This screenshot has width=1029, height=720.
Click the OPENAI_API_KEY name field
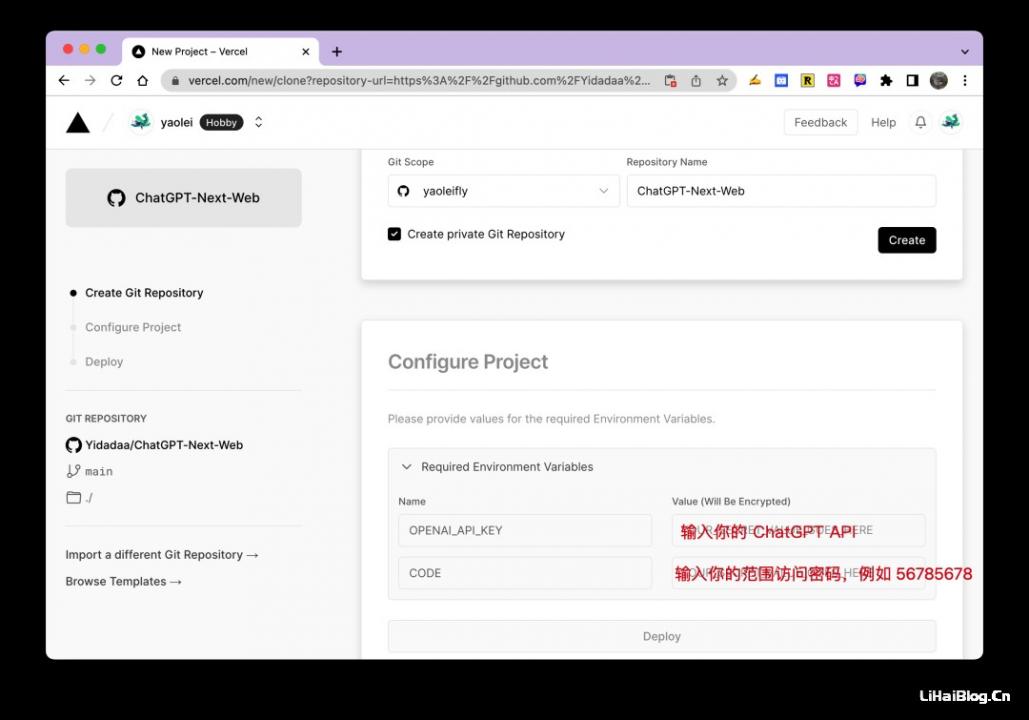point(525,530)
